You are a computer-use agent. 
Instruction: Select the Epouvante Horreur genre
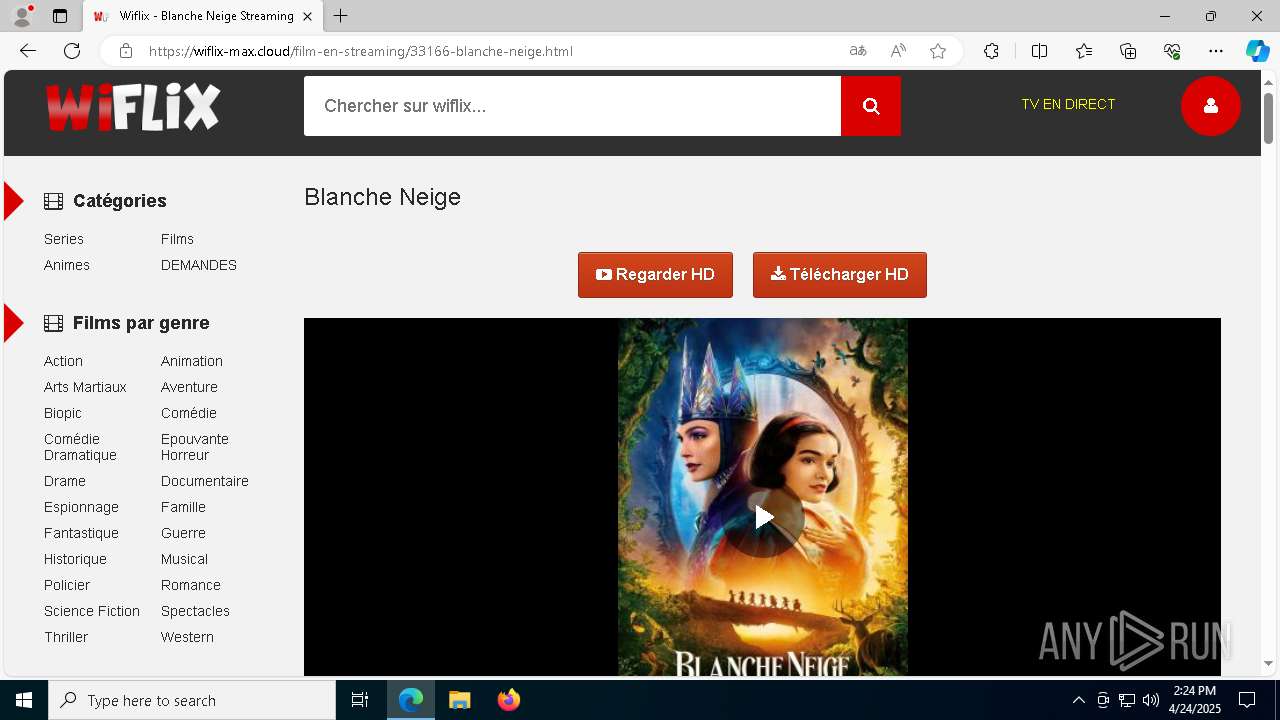point(195,447)
